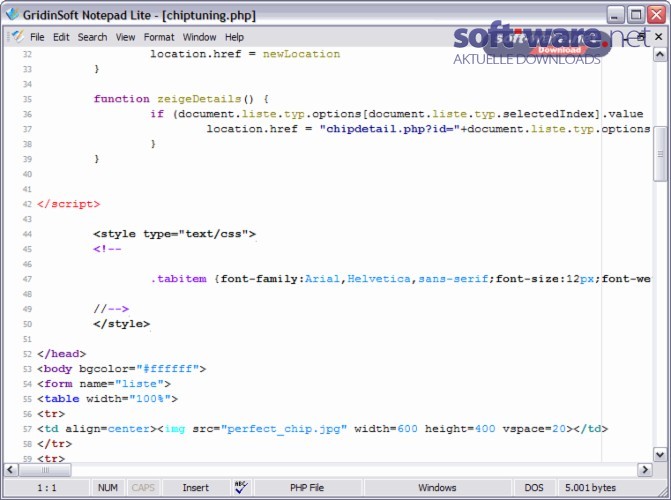Click the horizontal scrollbar thumb
The width and height of the screenshot is (671, 500).
tap(45, 470)
